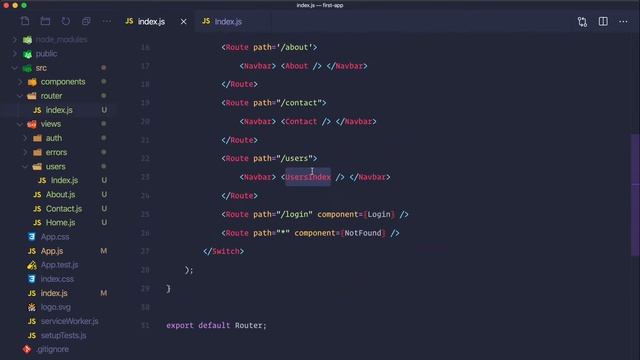Image resolution: width=640 pixels, height=360 pixels.
Task: Open logo.svg in the file tree
Action: [x=56, y=307]
